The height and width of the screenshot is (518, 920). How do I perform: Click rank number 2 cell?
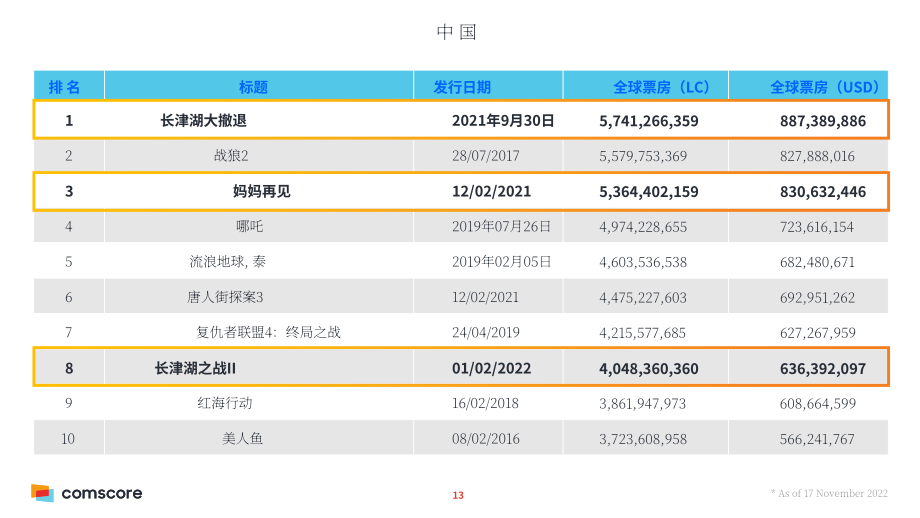click(69, 156)
